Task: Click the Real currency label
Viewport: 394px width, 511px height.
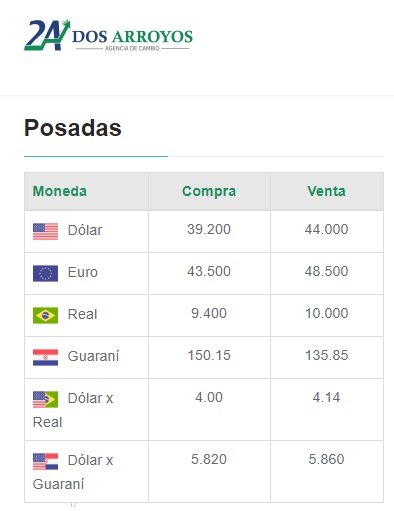Action: [x=82, y=314]
